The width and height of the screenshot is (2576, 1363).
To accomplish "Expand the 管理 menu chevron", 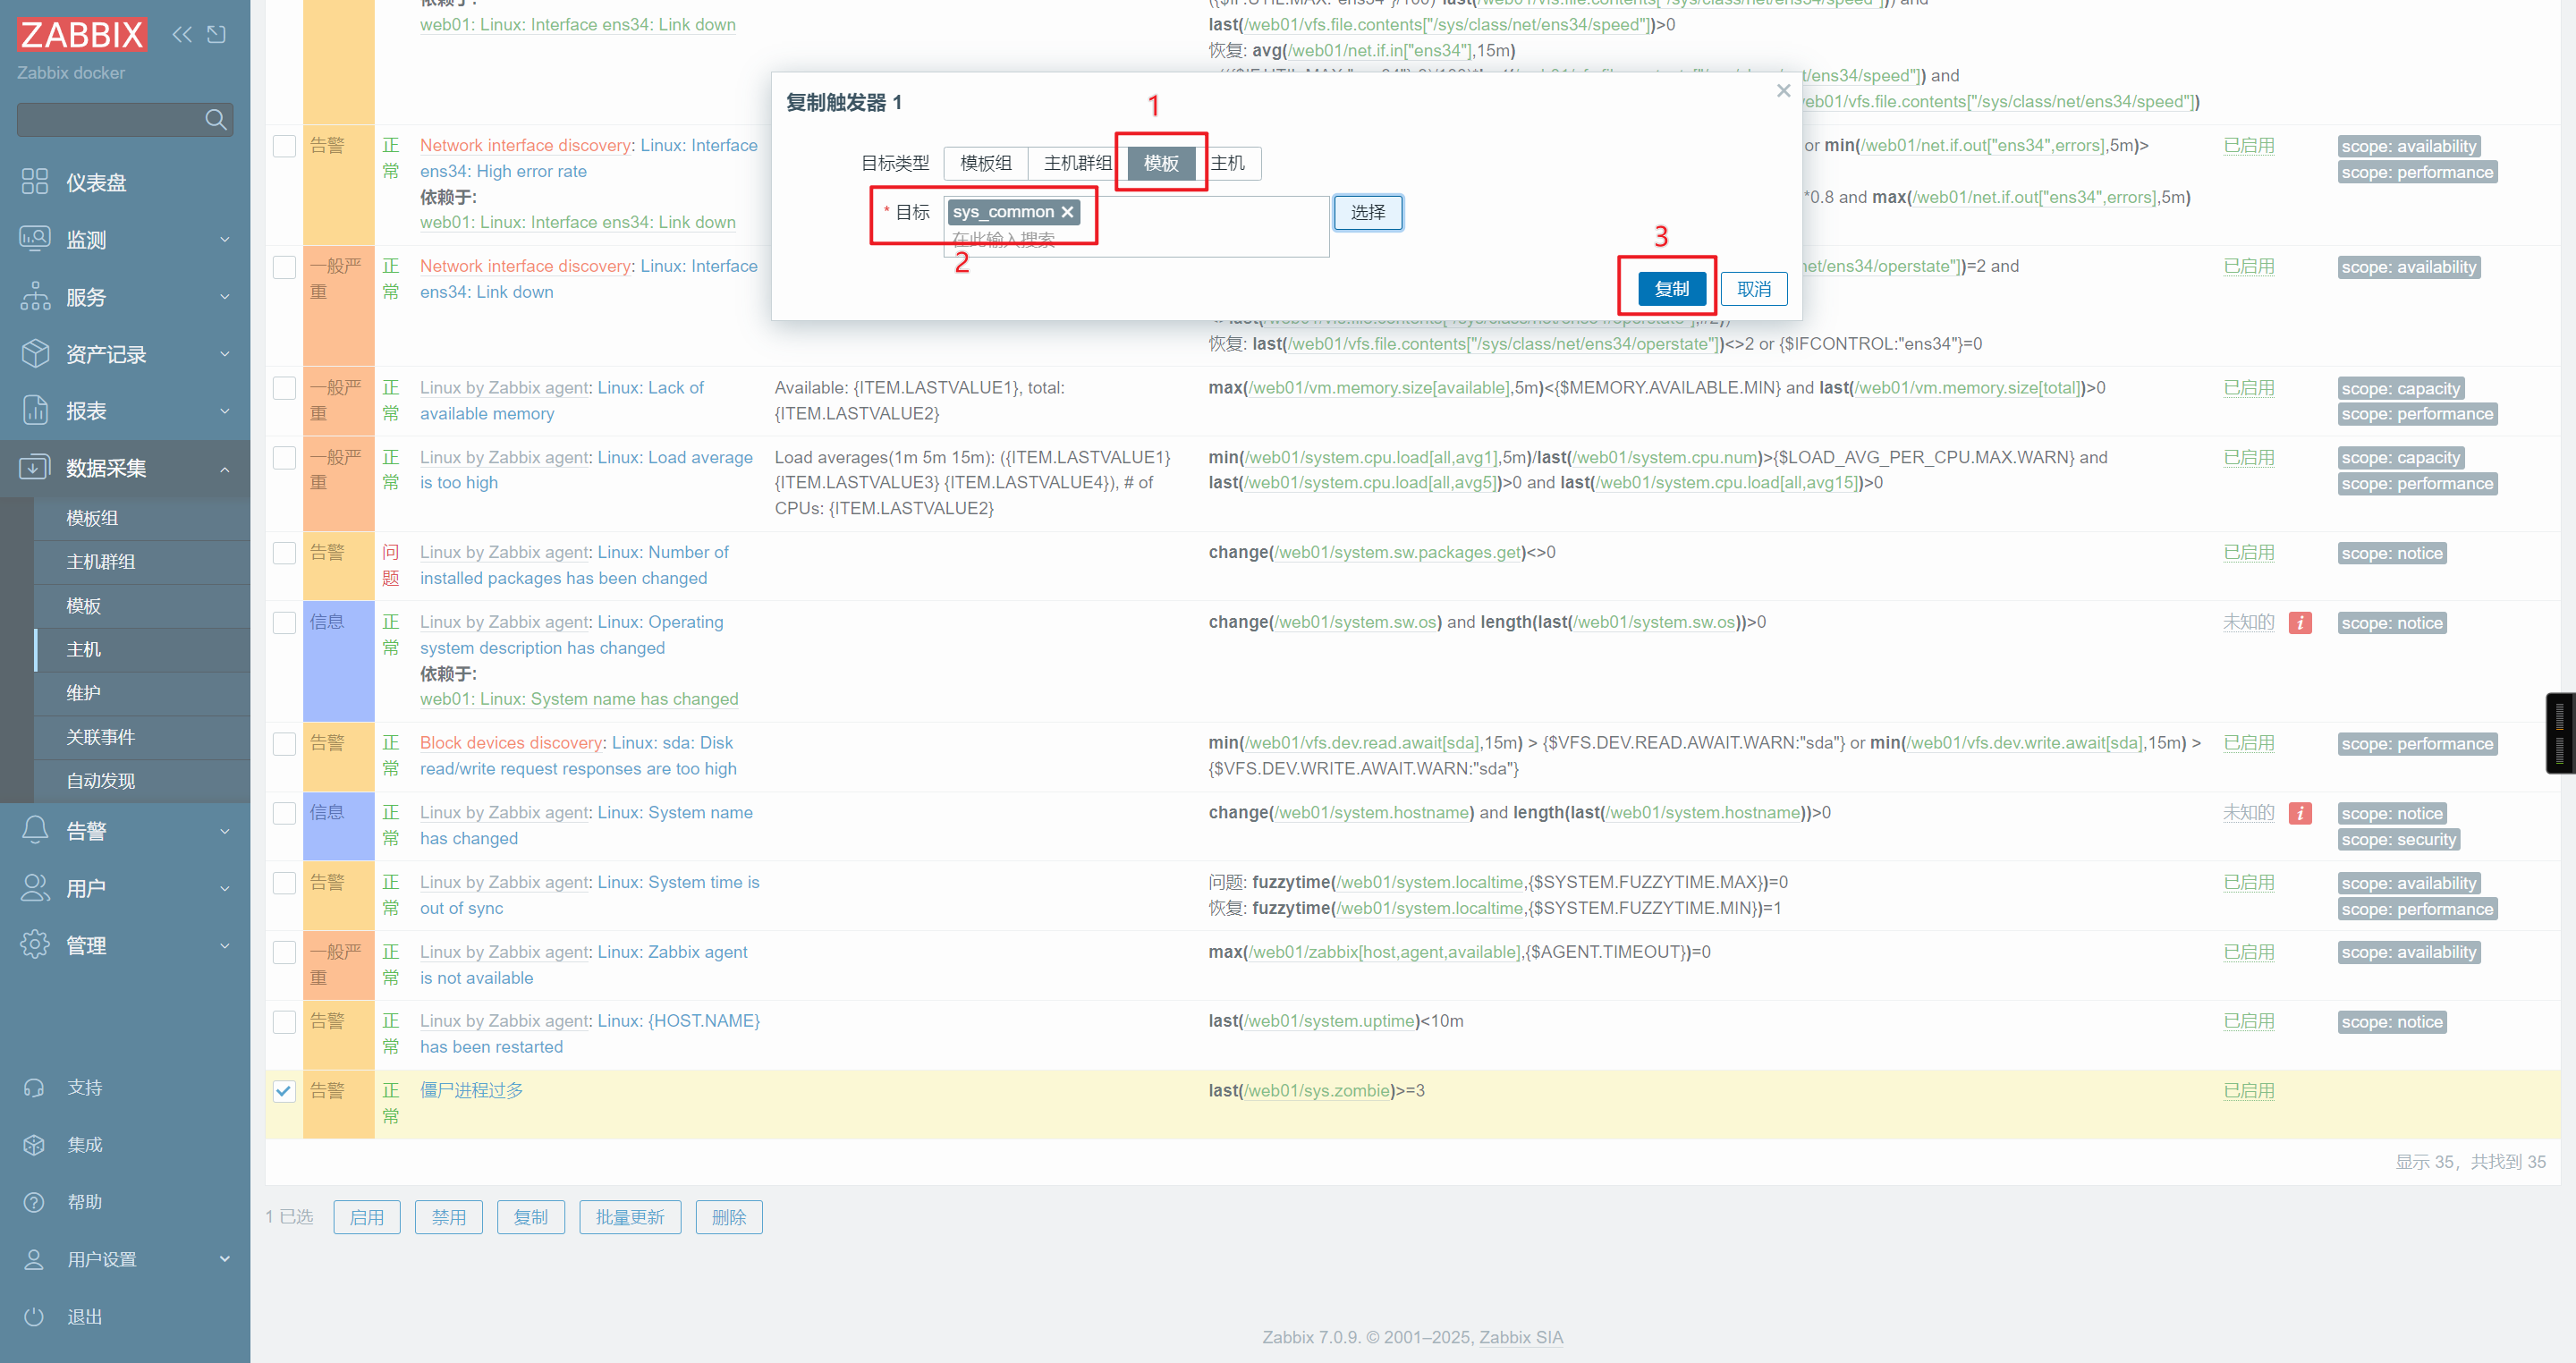I will (225, 945).
